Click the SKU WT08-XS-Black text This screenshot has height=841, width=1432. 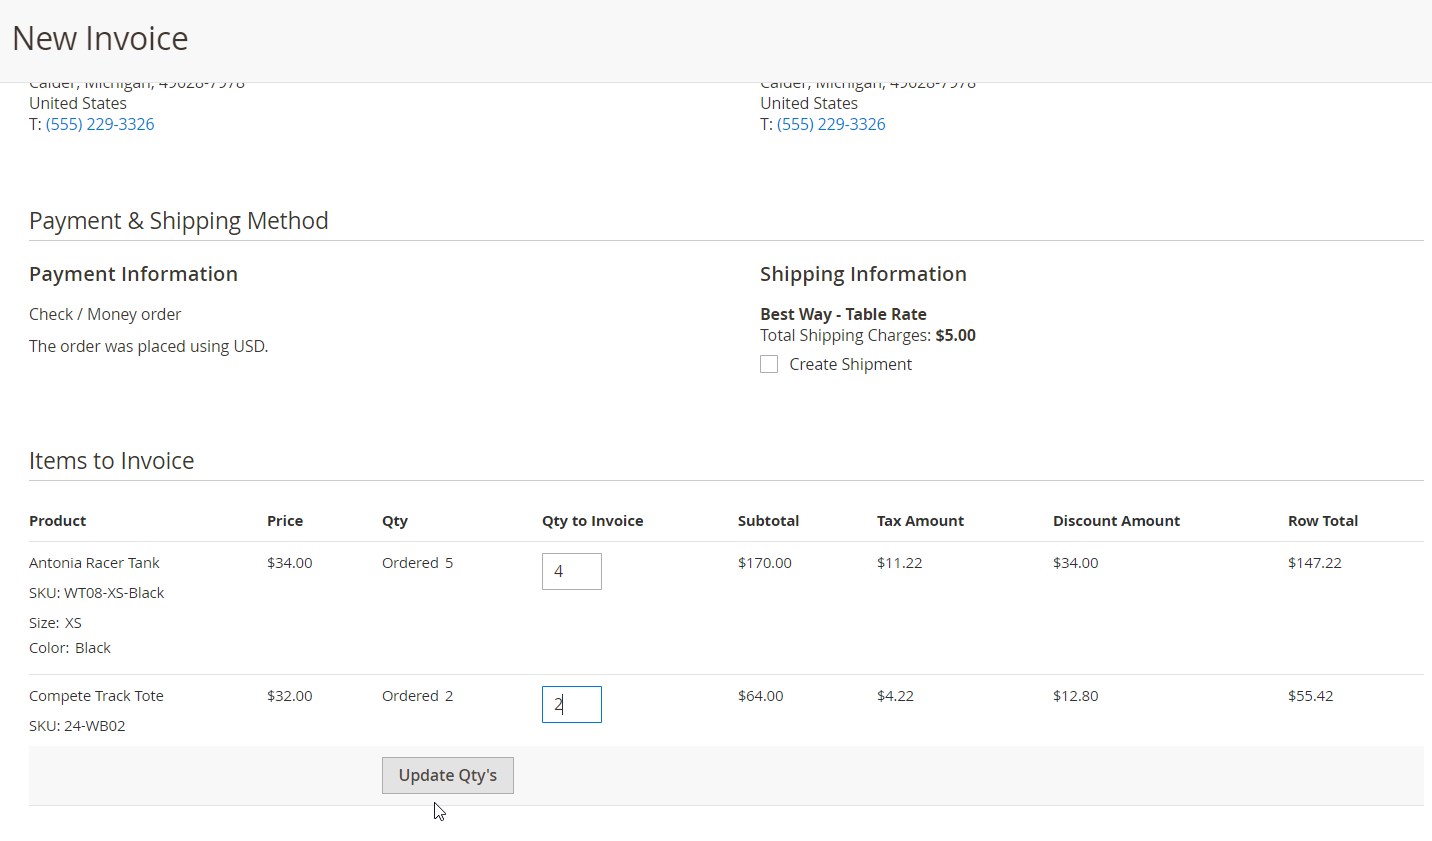[97, 593]
